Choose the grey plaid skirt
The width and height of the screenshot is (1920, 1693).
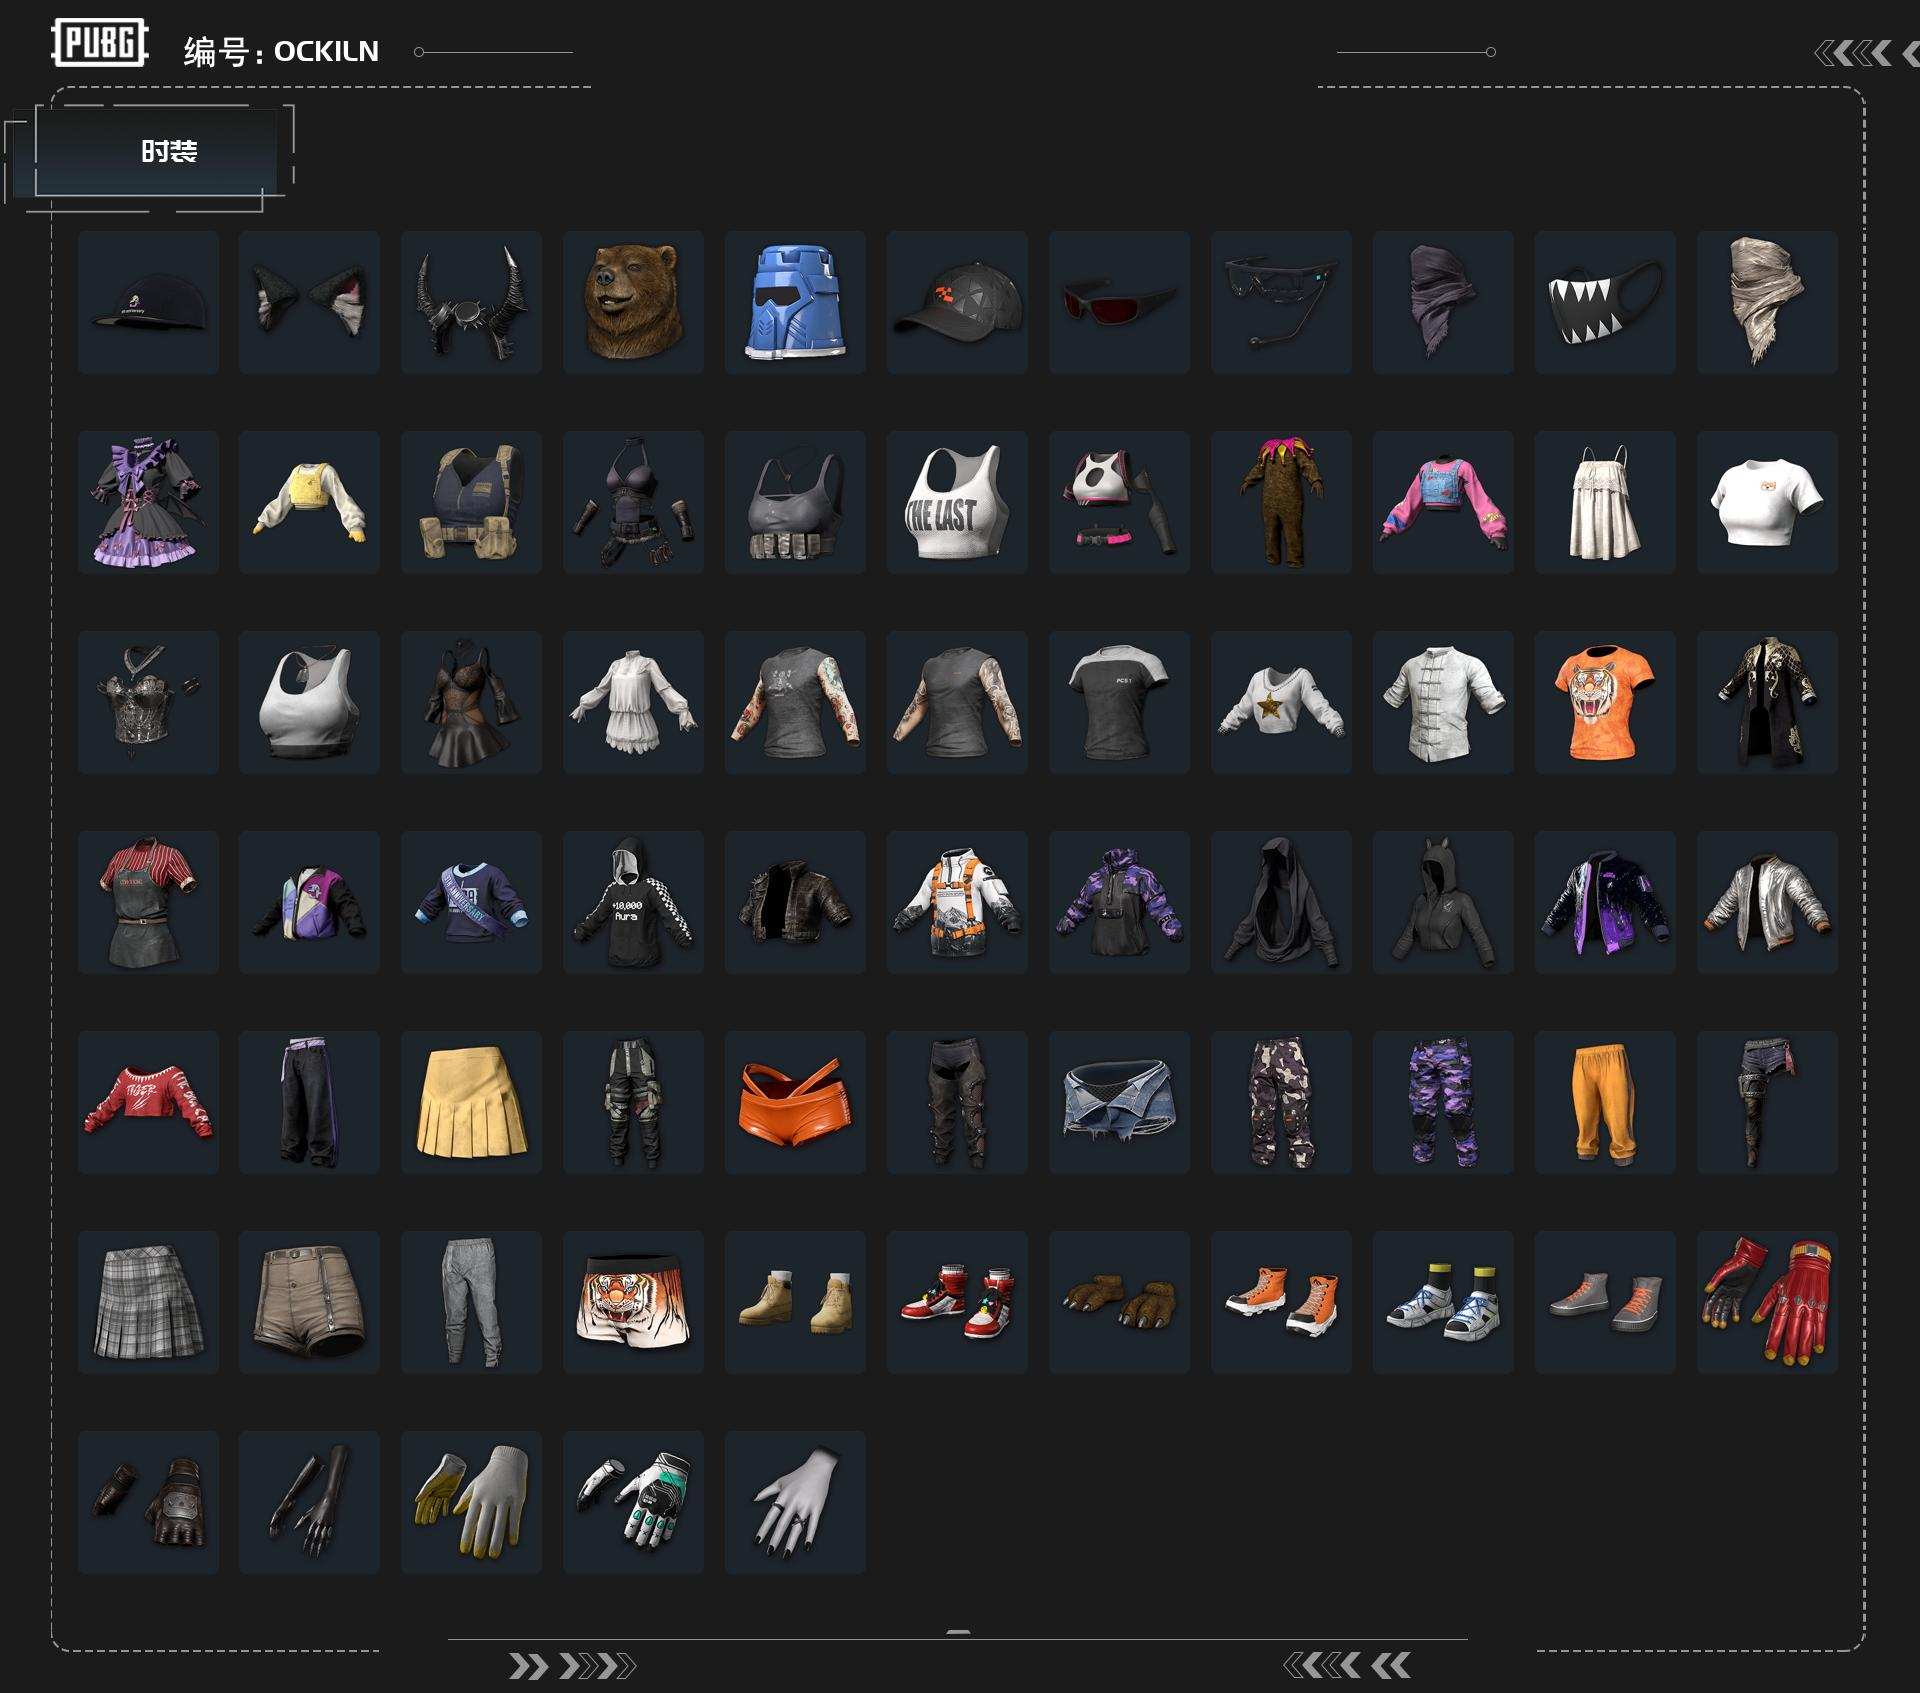click(x=148, y=1302)
